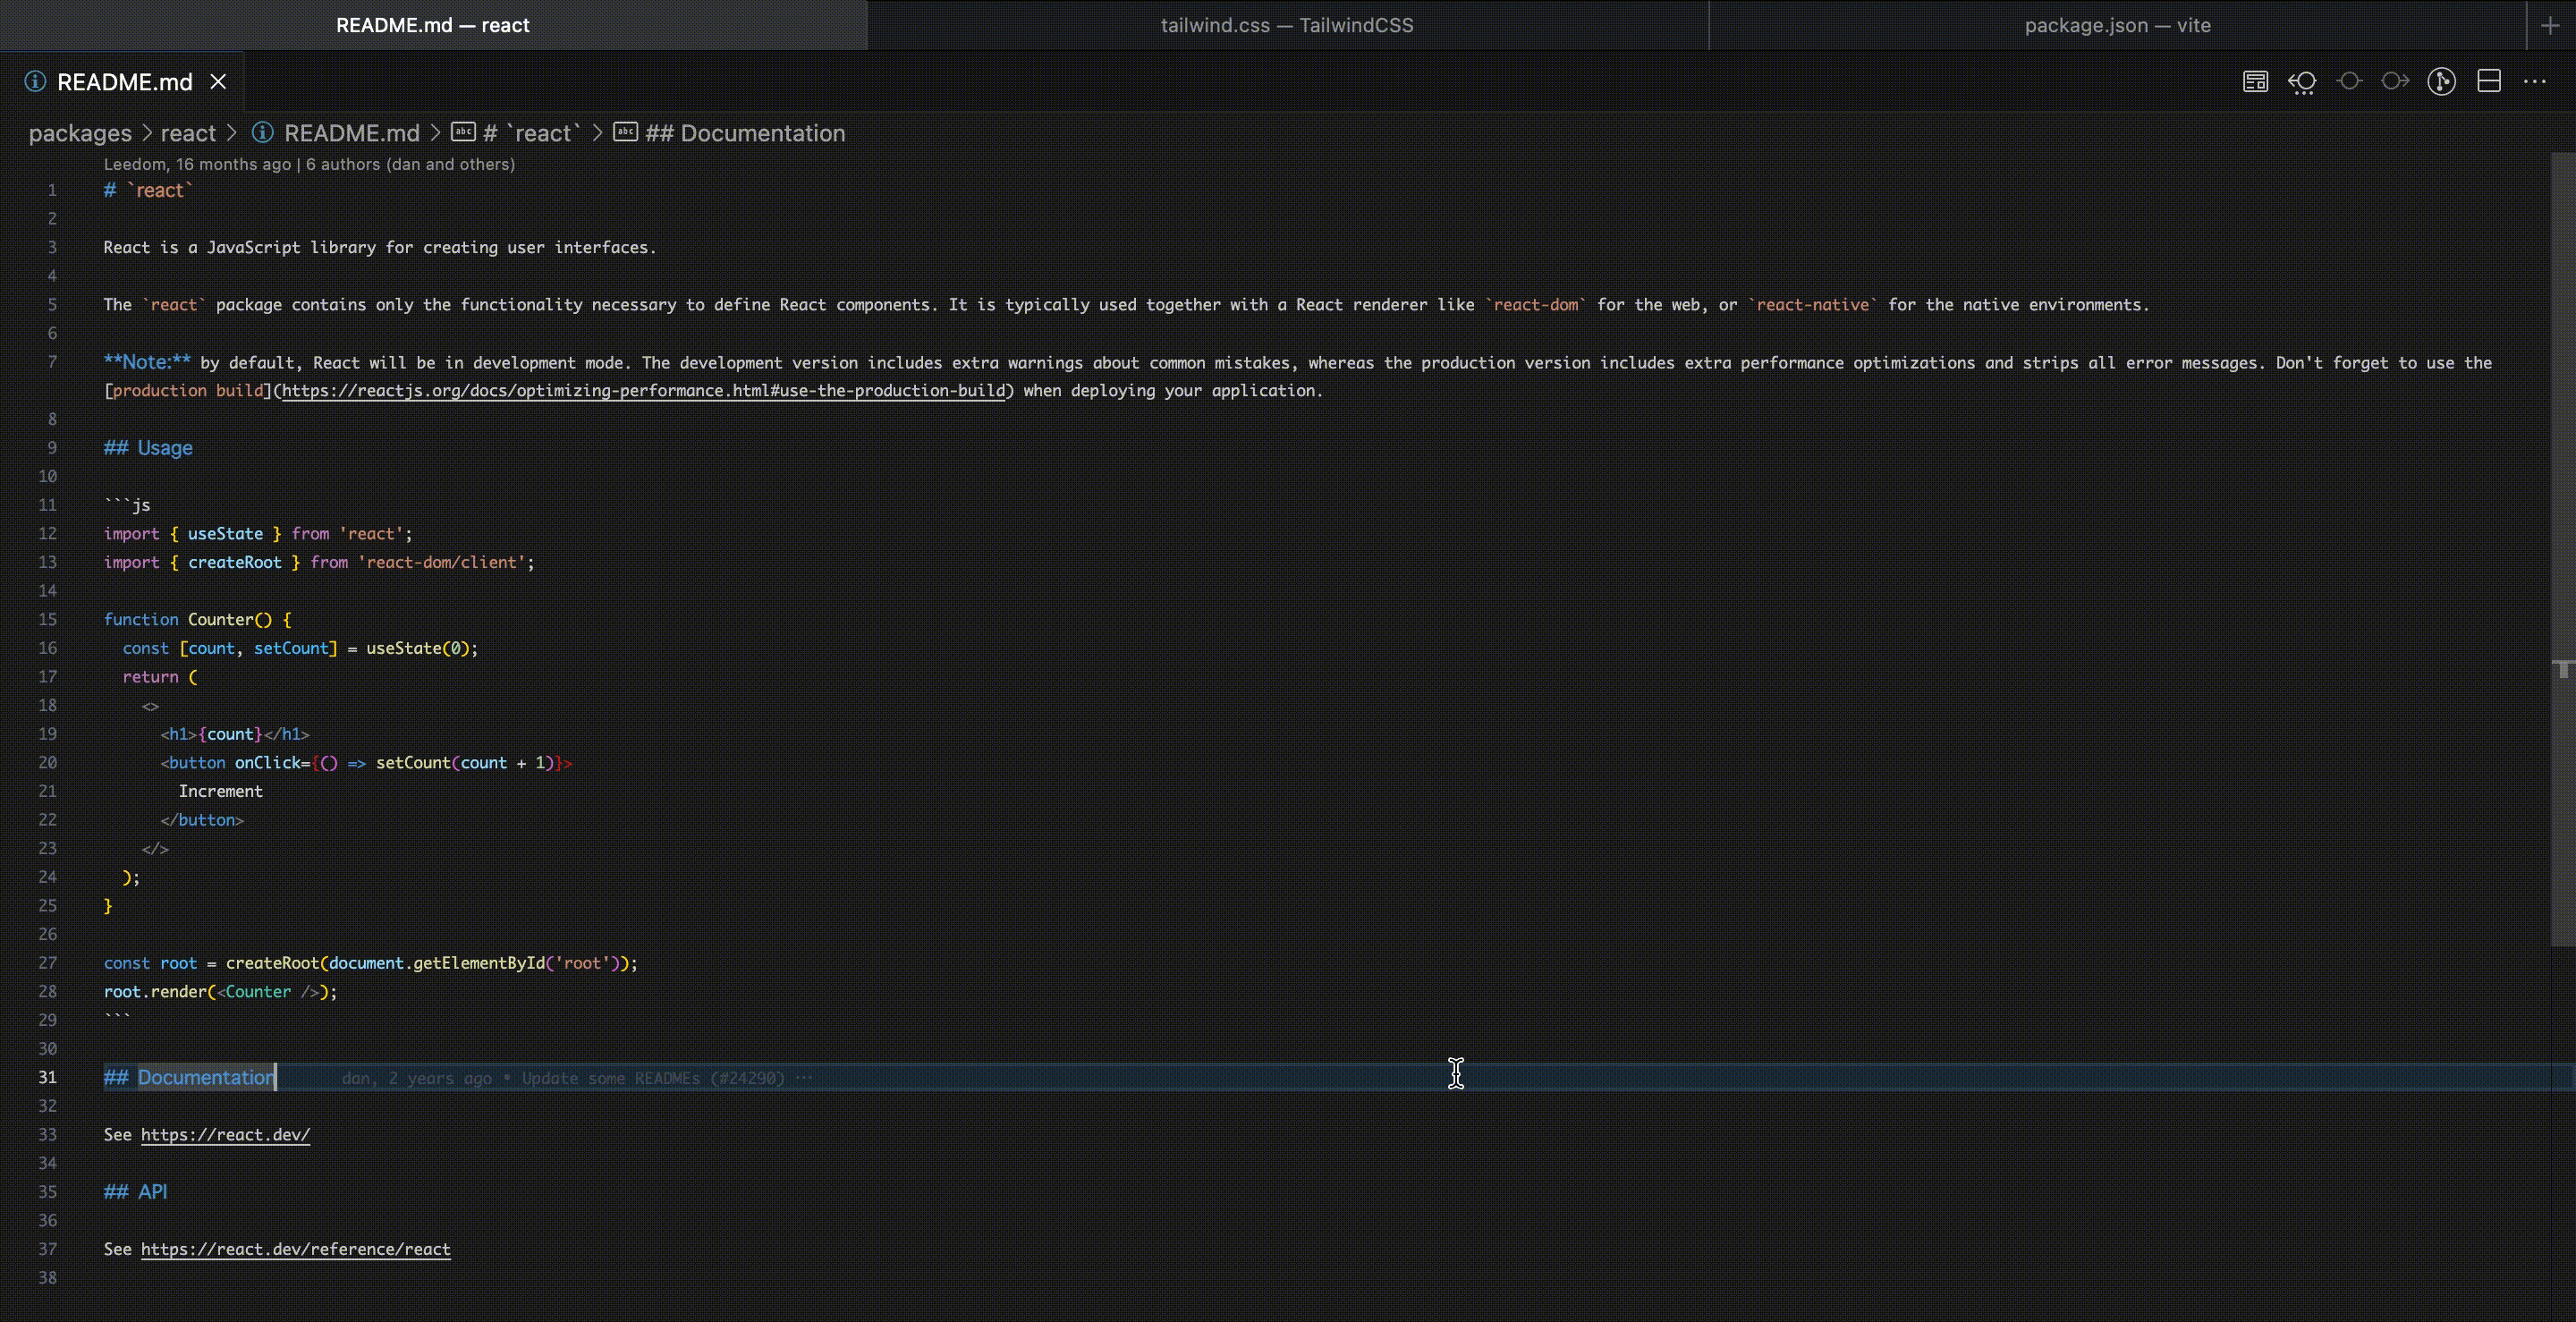Open the https://react.dev/reference/react link
Image resolution: width=2576 pixels, height=1322 pixels.
coord(295,1249)
